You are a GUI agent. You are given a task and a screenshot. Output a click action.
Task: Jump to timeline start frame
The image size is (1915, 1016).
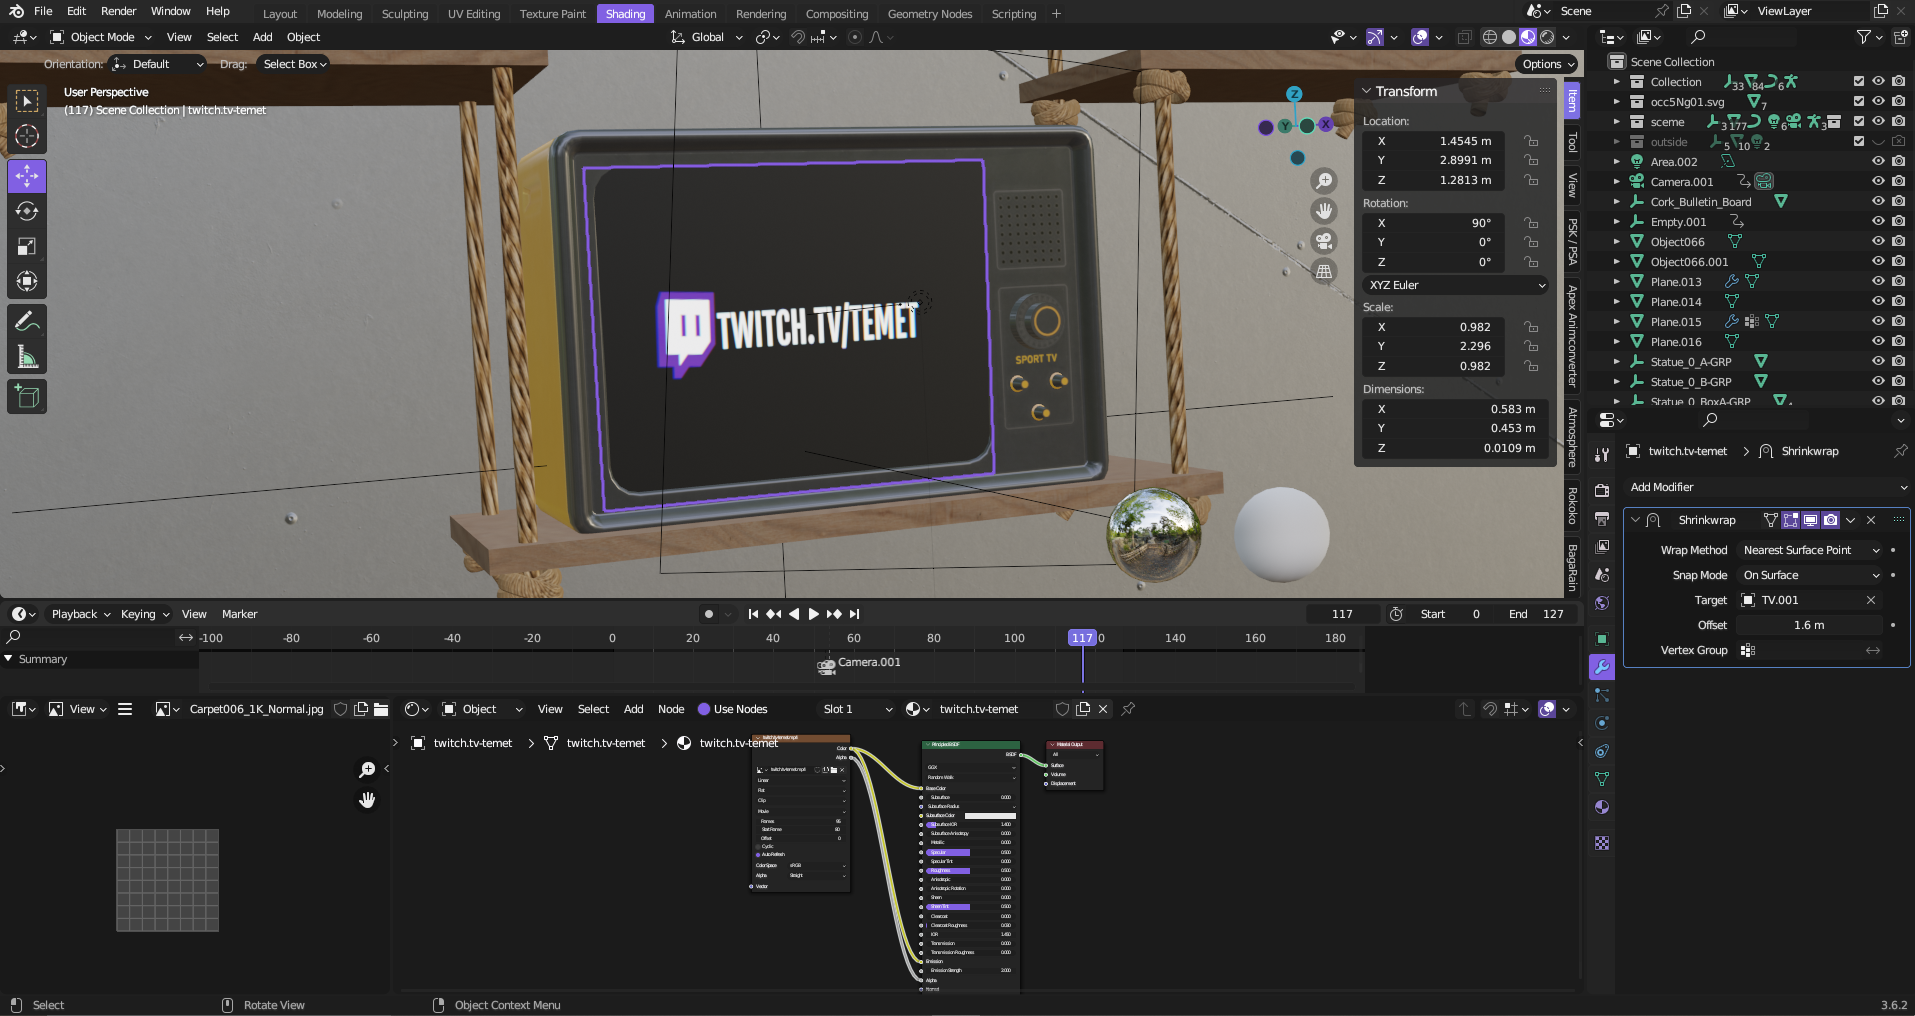753,614
